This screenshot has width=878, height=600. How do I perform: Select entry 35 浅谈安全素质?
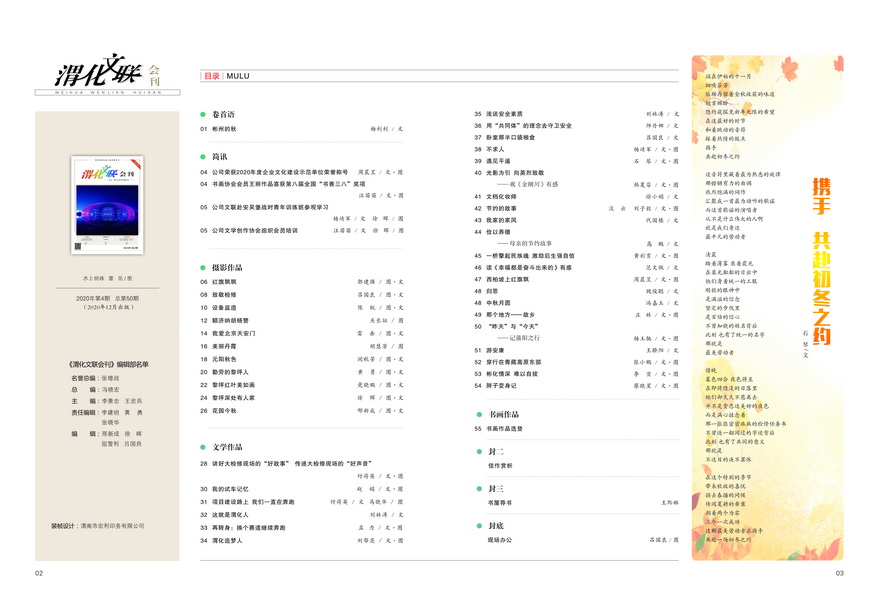512,114
